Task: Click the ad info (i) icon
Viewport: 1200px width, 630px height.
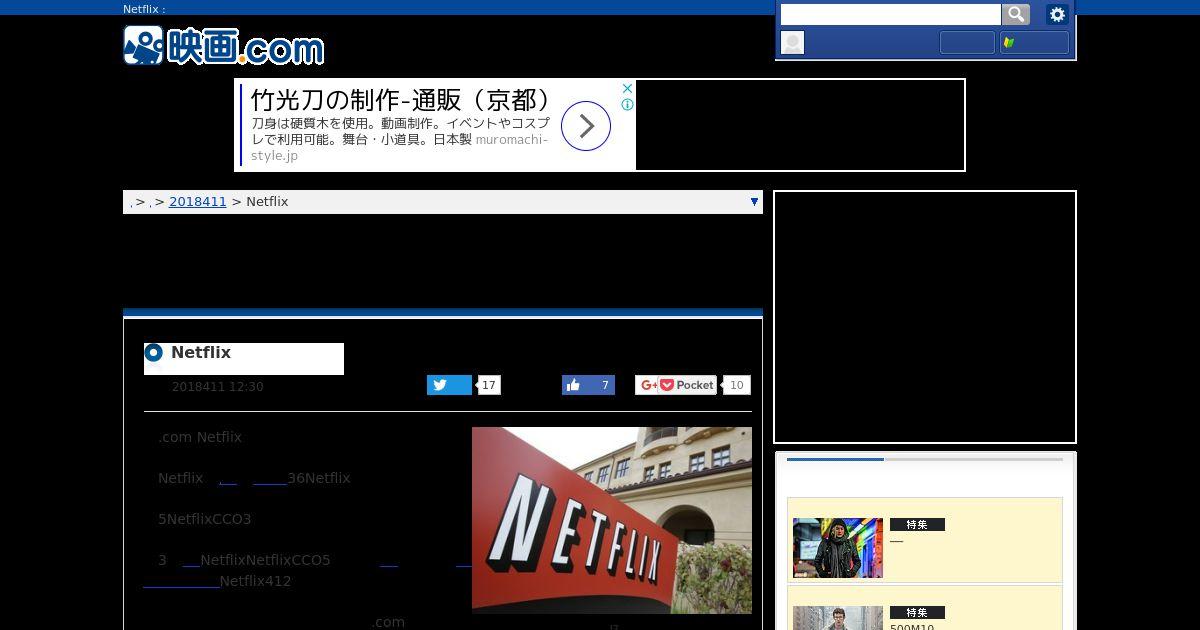Action: coord(628,104)
